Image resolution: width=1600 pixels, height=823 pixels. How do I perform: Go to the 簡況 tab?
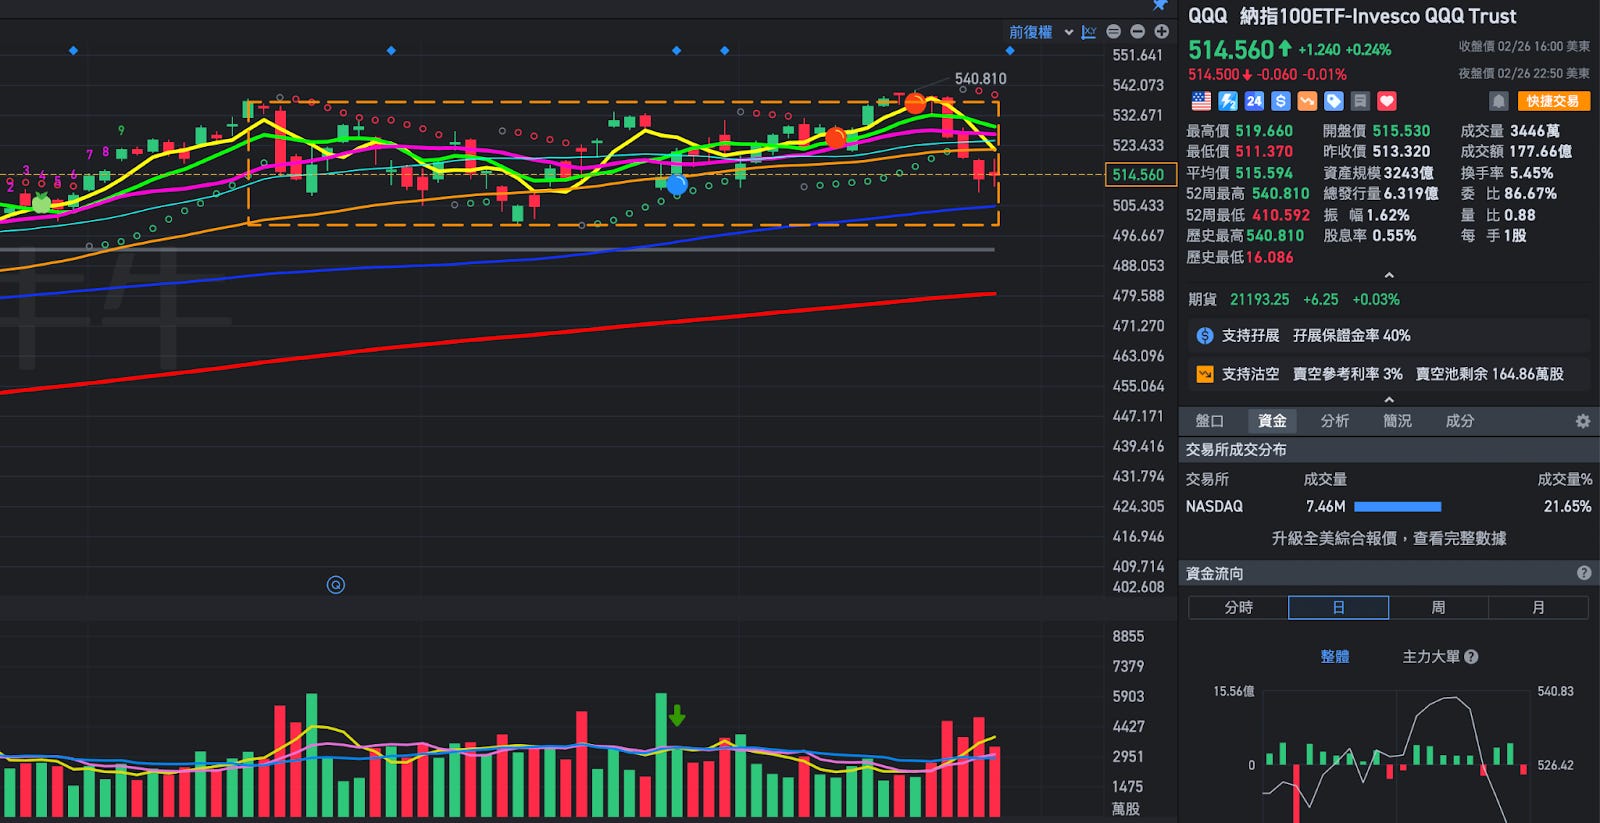[x=1397, y=421]
